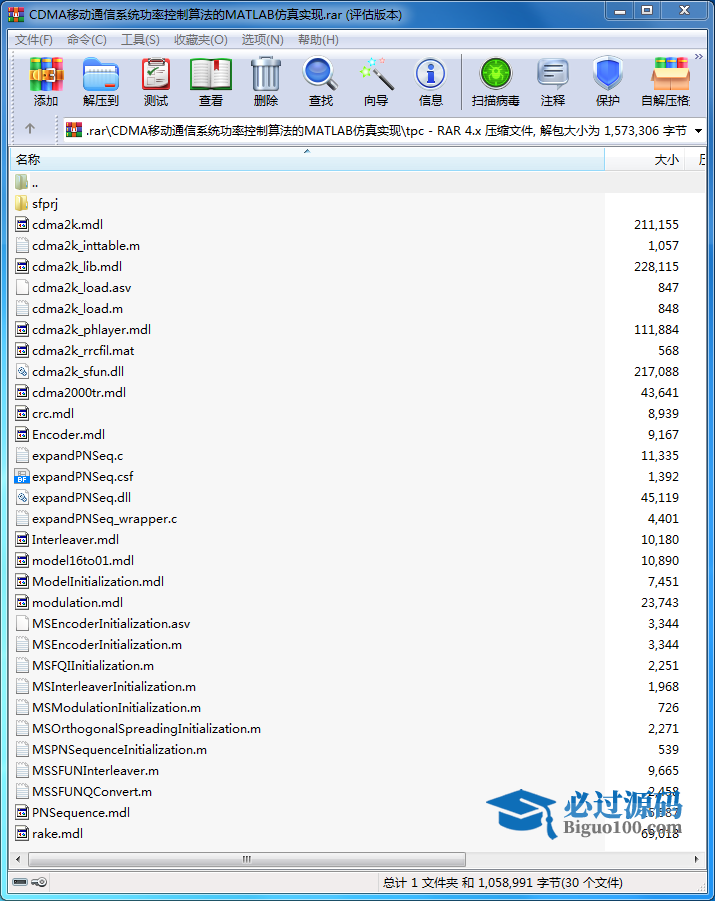Click the cdma2k_rrcfil.mat file icon
This screenshot has height=901, width=715.
(x=22, y=351)
